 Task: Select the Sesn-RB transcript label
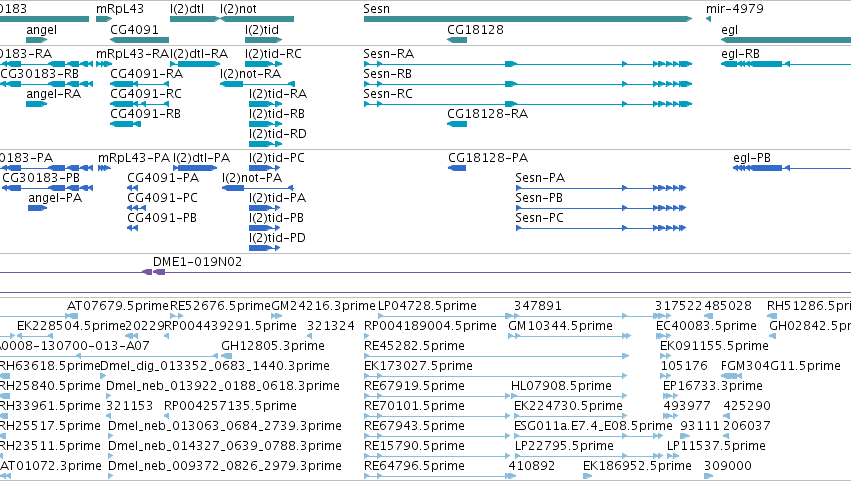coord(388,74)
